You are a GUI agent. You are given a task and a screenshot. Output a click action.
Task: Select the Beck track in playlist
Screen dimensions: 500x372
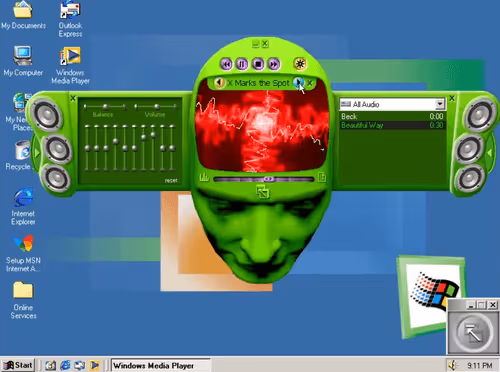[392, 116]
